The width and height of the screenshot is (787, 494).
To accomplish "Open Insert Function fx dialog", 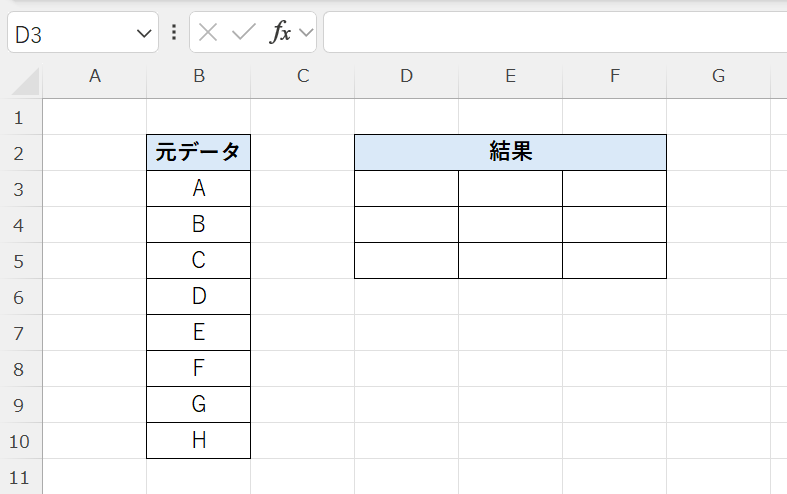I will 281,33.
